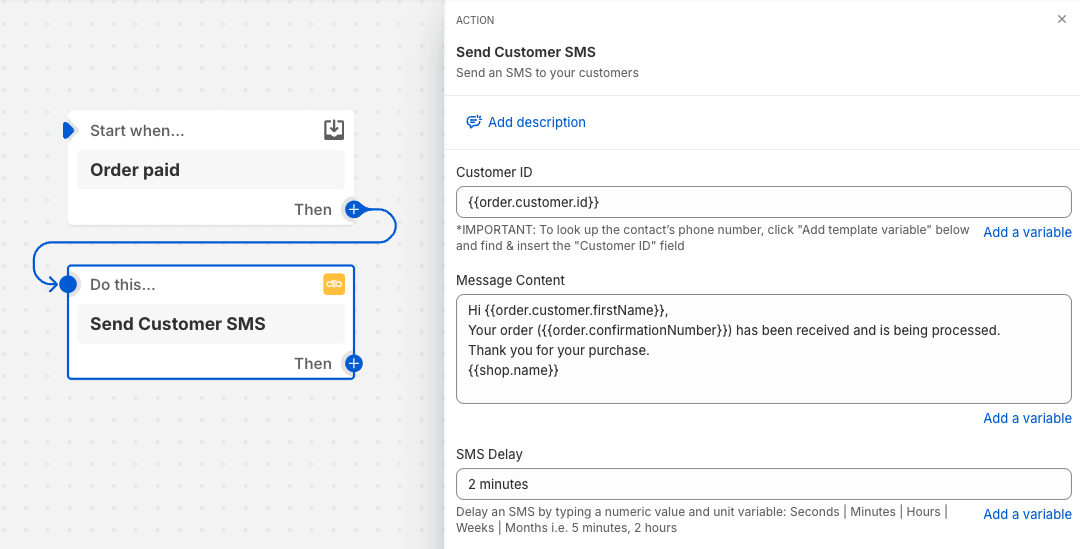Click the Thank you for your purchase line
The width and height of the screenshot is (1080, 549).
pyautogui.click(x=559, y=350)
